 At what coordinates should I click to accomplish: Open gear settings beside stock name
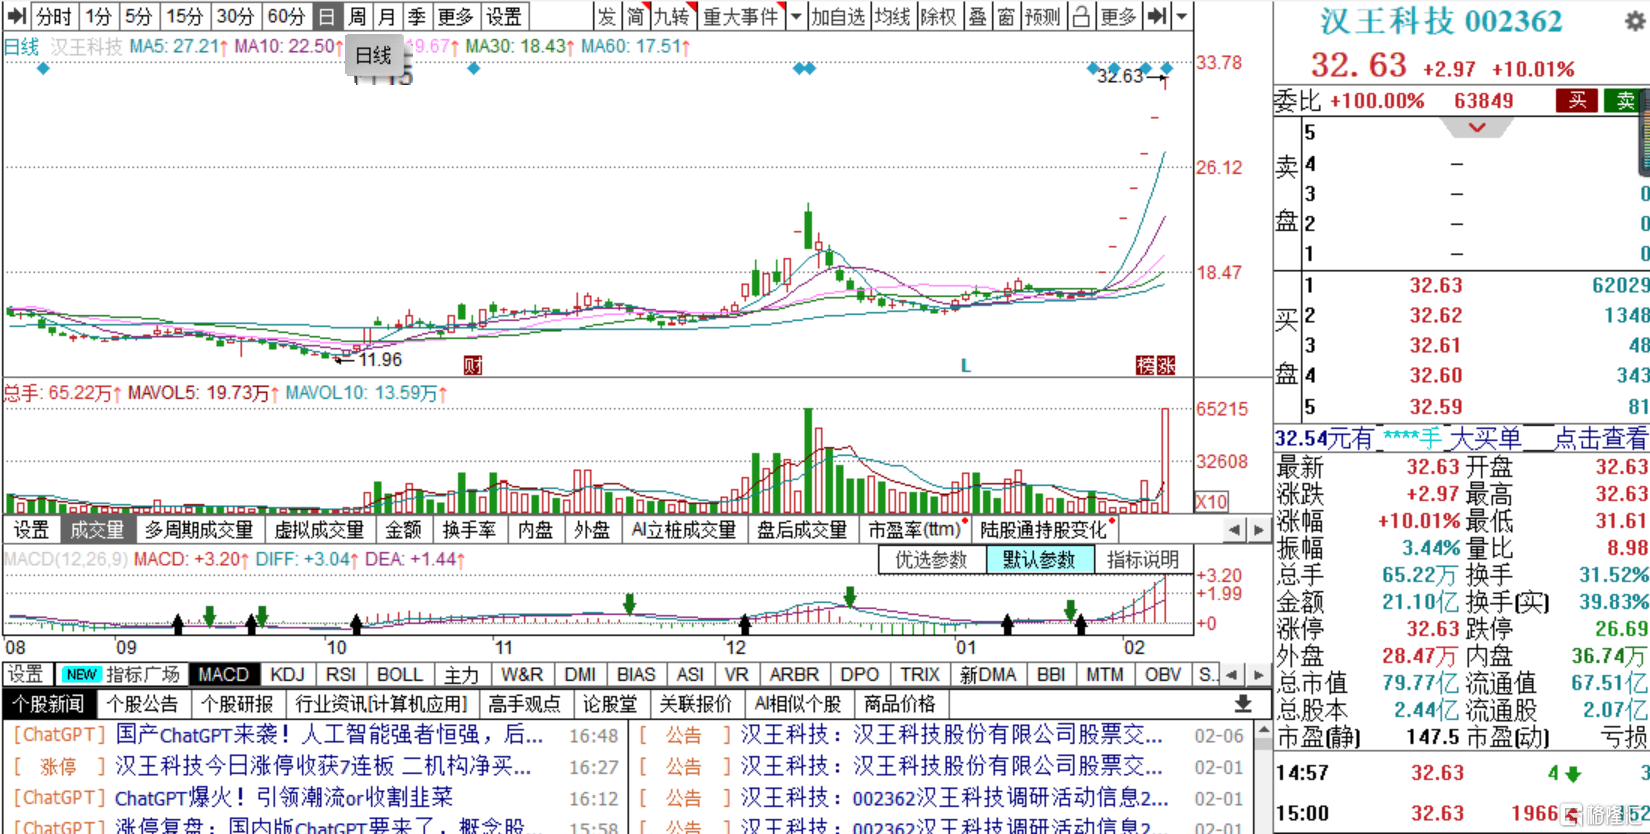(x=1635, y=19)
